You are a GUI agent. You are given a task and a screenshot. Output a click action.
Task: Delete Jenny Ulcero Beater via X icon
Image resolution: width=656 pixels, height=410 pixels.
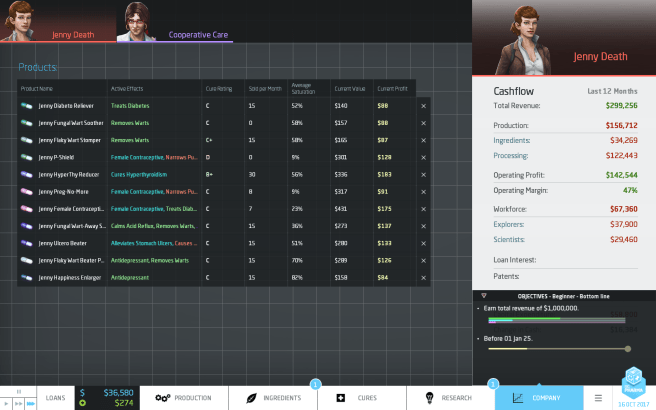click(423, 243)
